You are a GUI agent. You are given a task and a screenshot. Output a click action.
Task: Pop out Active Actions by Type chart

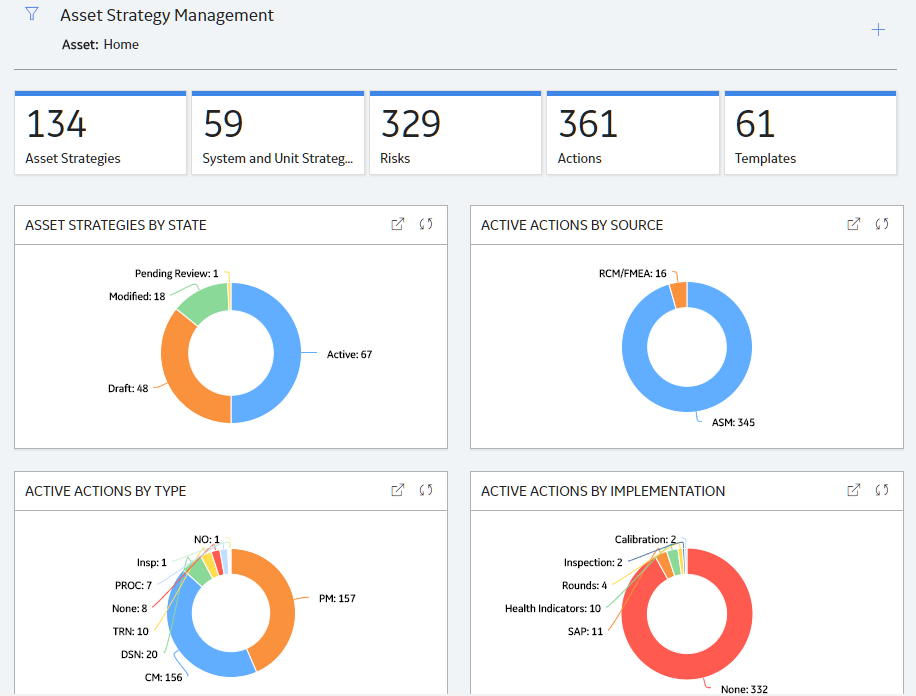click(x=397, y=490)
